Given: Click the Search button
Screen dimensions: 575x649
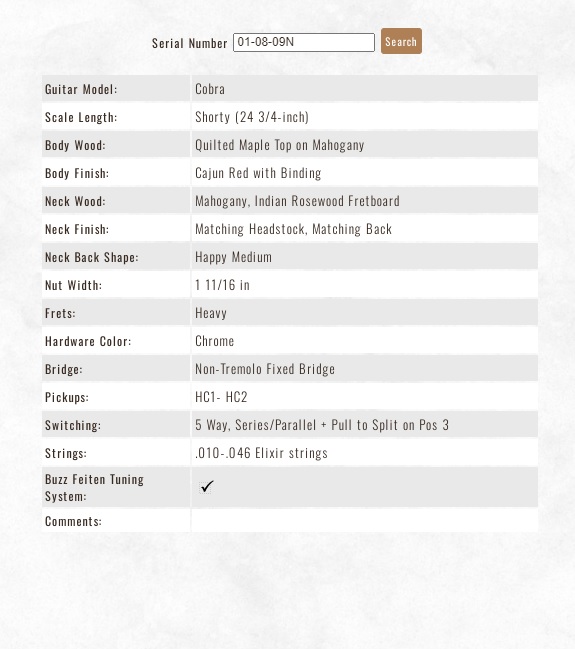Looking at the screenshot, I should [x=401, y=41].
